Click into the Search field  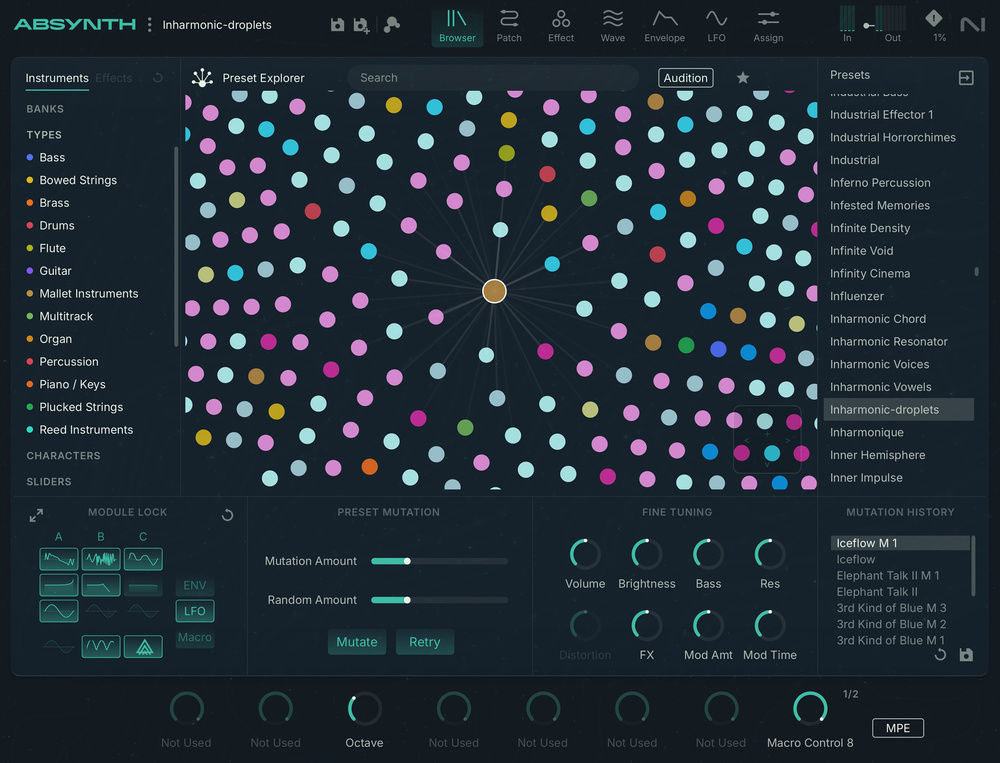pos(492,78)
